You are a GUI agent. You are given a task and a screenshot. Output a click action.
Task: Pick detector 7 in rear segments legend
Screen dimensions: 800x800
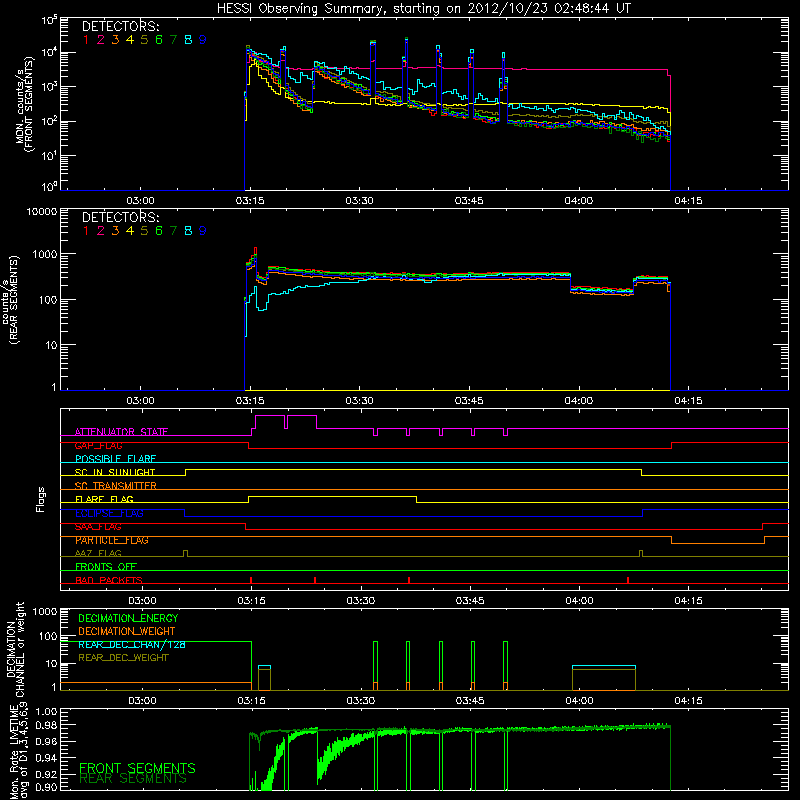[173, 231]
